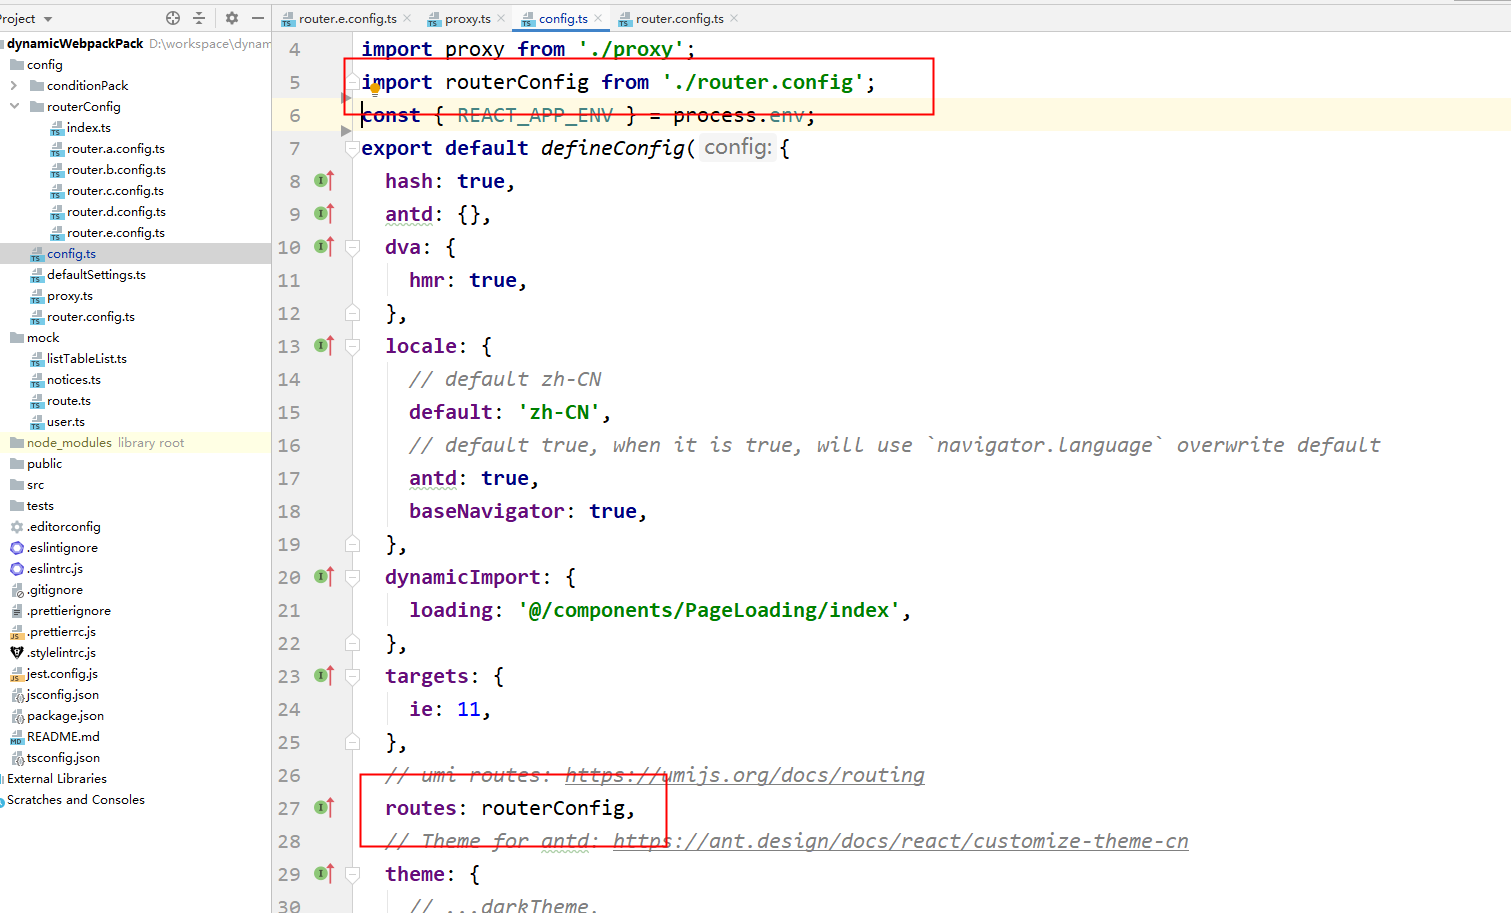The height and width of the screenshot is (913, 1511).
Task: Open router.e.config.ts in project tree
Action: (116, 233)
